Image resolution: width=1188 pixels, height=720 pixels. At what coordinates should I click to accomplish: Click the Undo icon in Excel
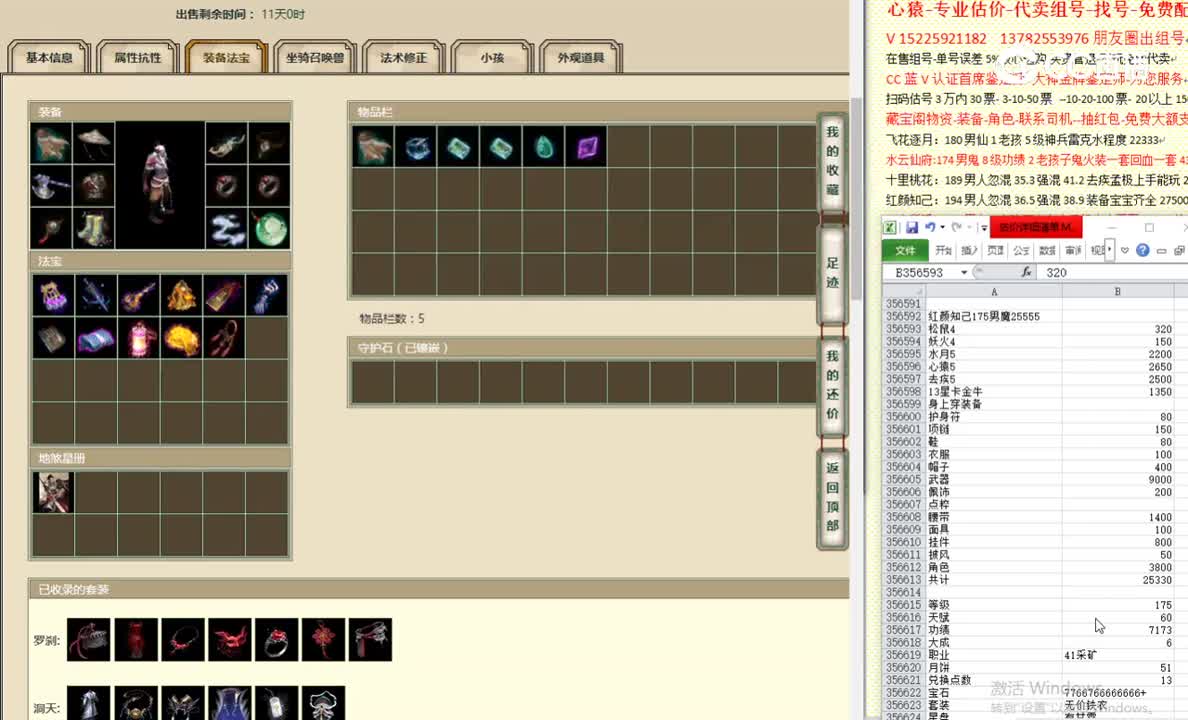932,226
